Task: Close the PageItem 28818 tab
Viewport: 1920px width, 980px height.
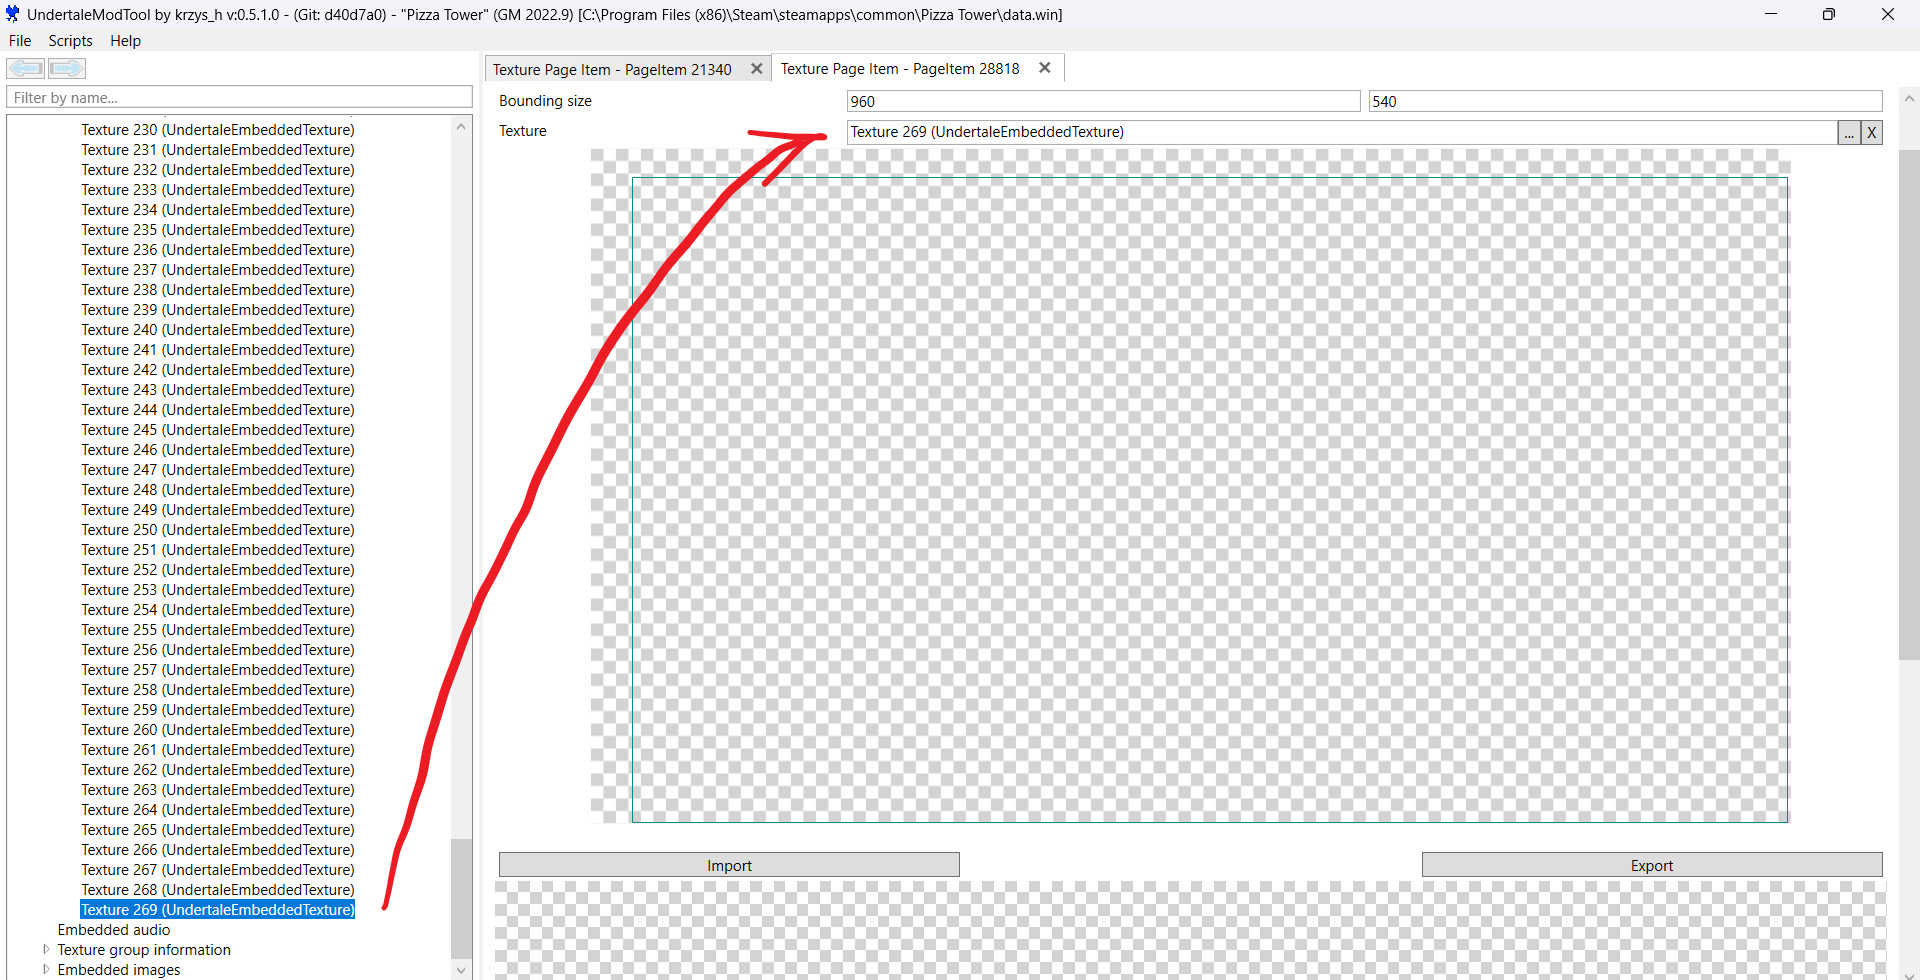Action: pos(1044,68)
